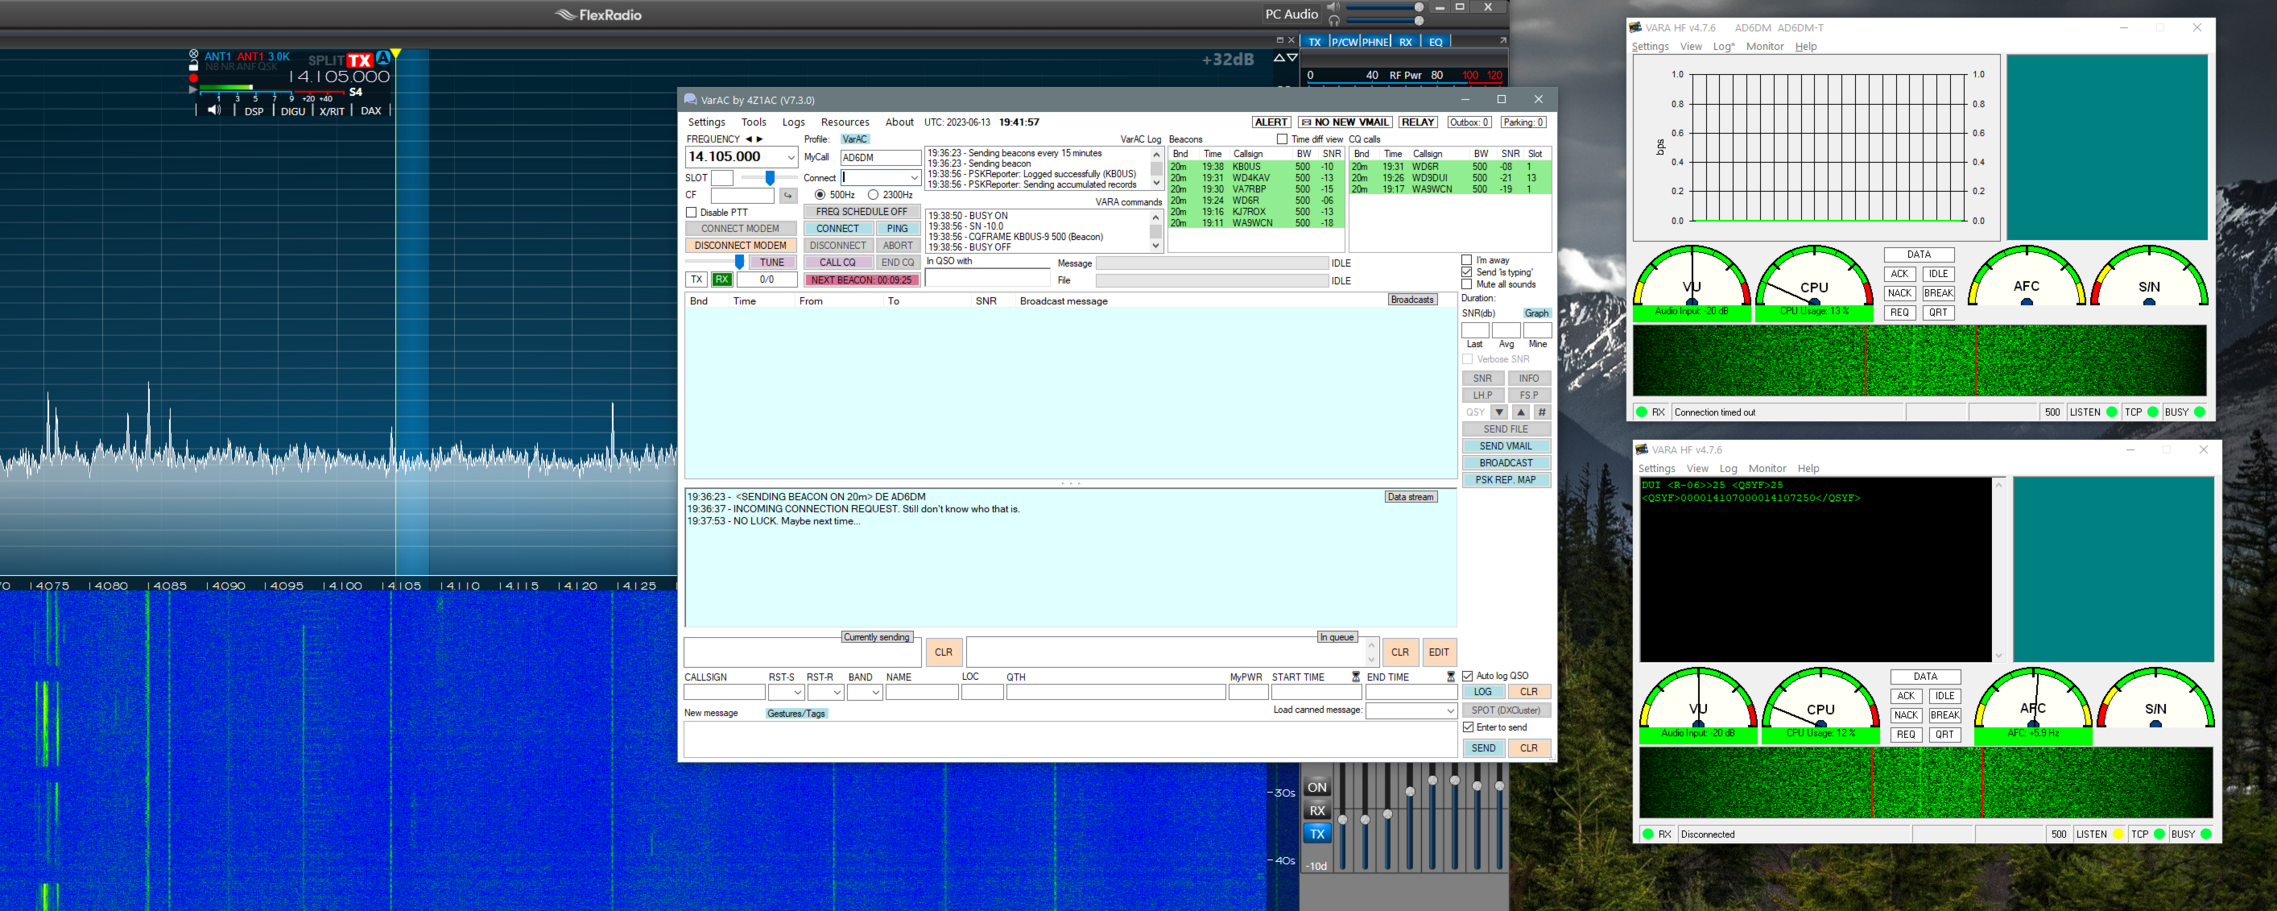Image resolution: width=2277 pixels, height=911 pixels.
Task: Click the slice lock padlock icon
Action: (x=193, y=66)
